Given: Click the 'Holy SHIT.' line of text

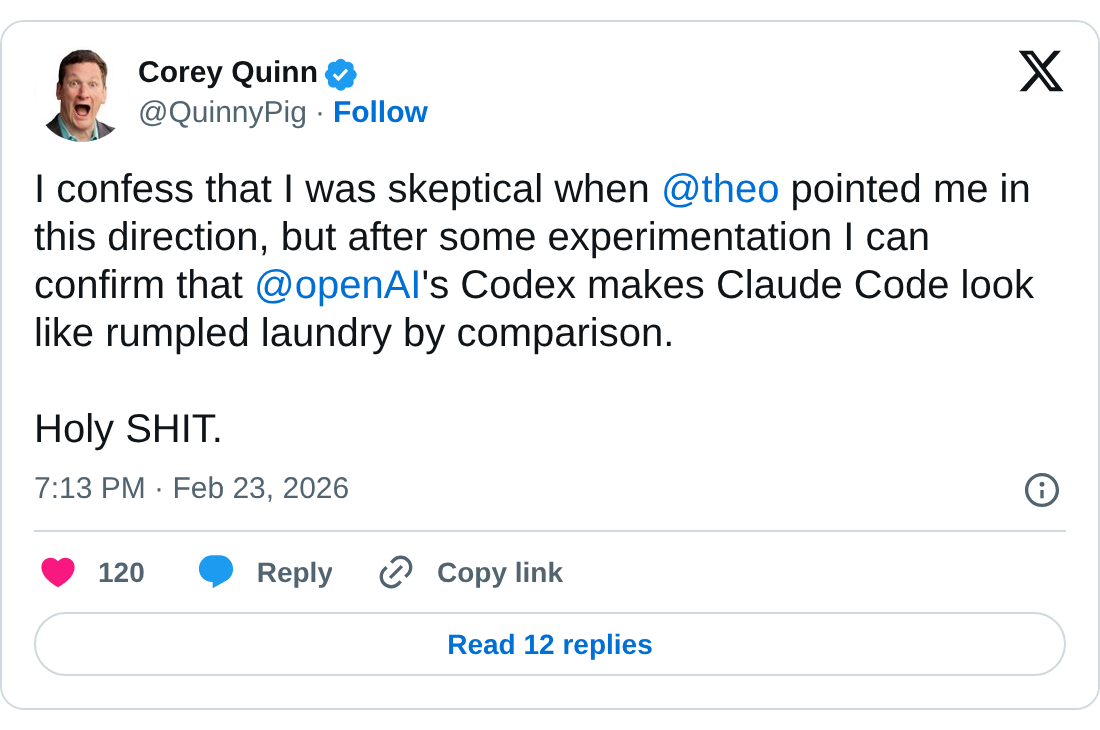Looking at the screenshot, I should pos(128,429).
